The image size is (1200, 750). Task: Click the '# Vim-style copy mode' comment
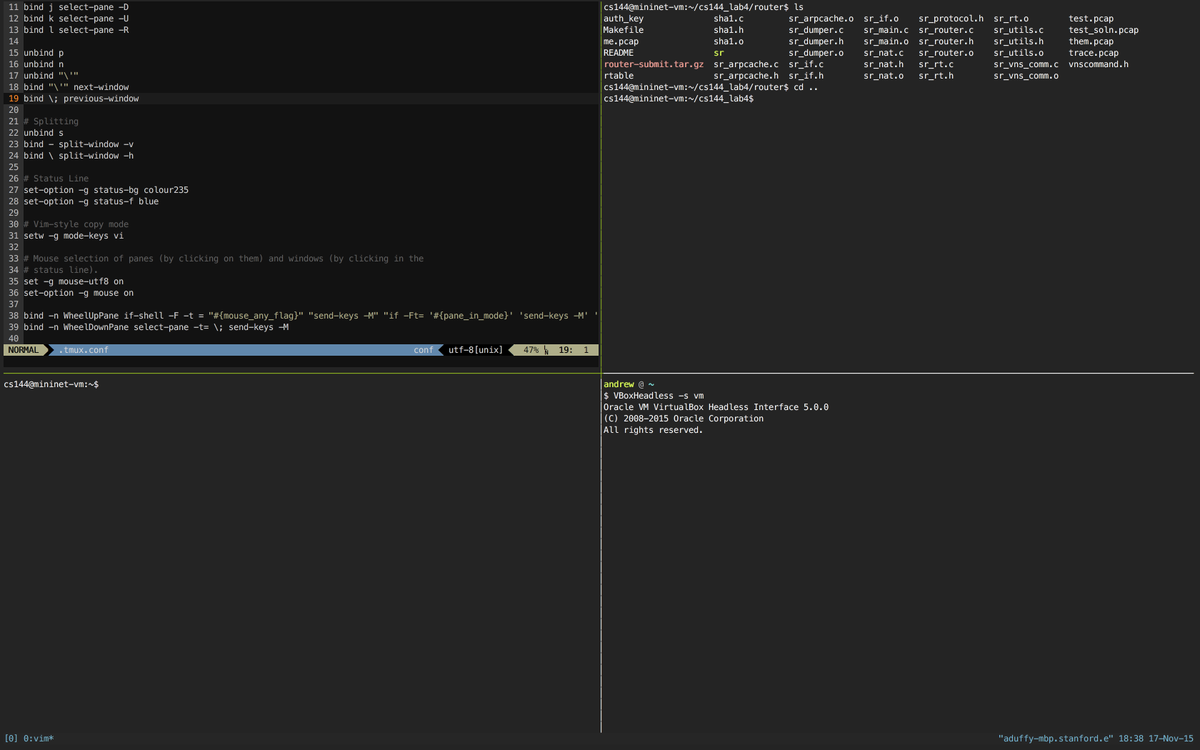pos(76,224)
